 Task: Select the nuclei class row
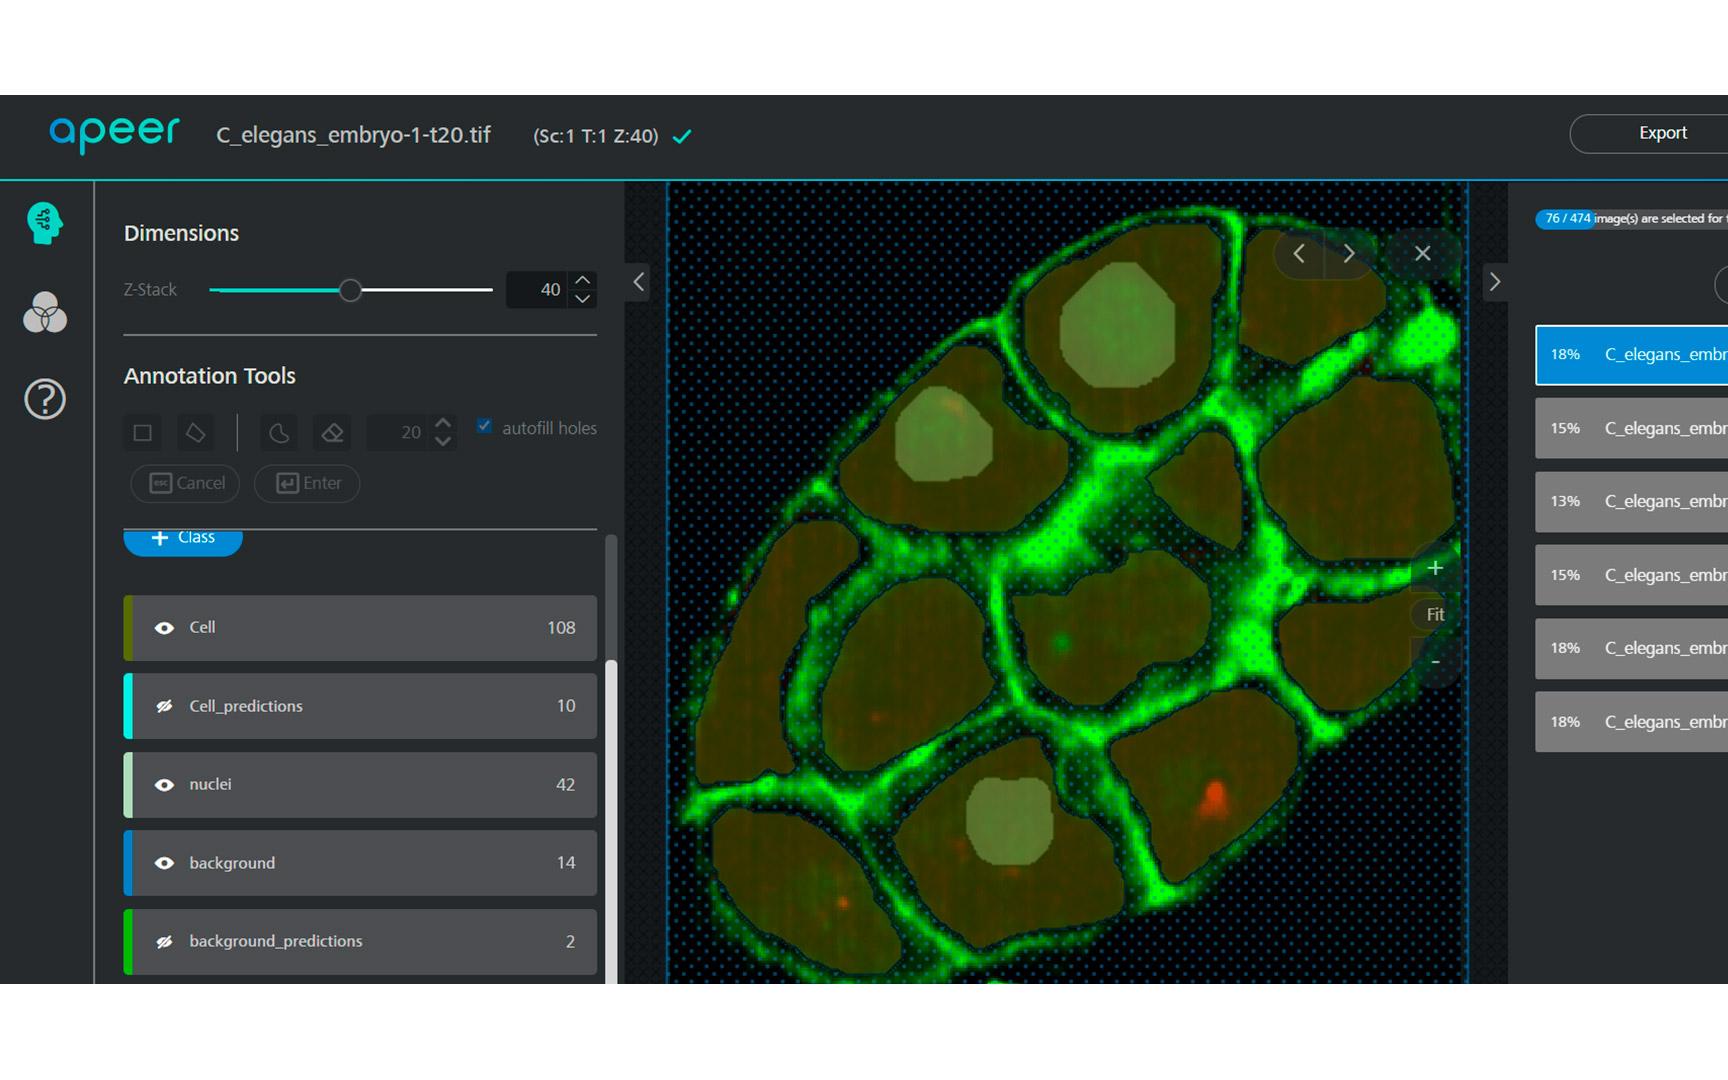tap(360, 785)
